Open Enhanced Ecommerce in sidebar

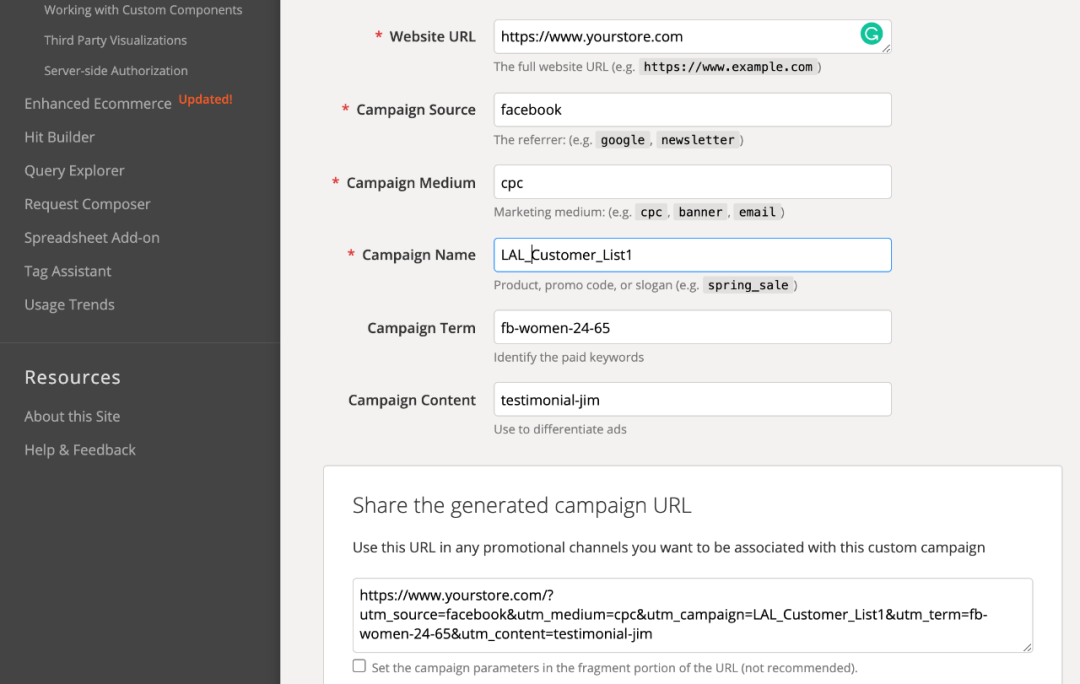pos(98,103)
